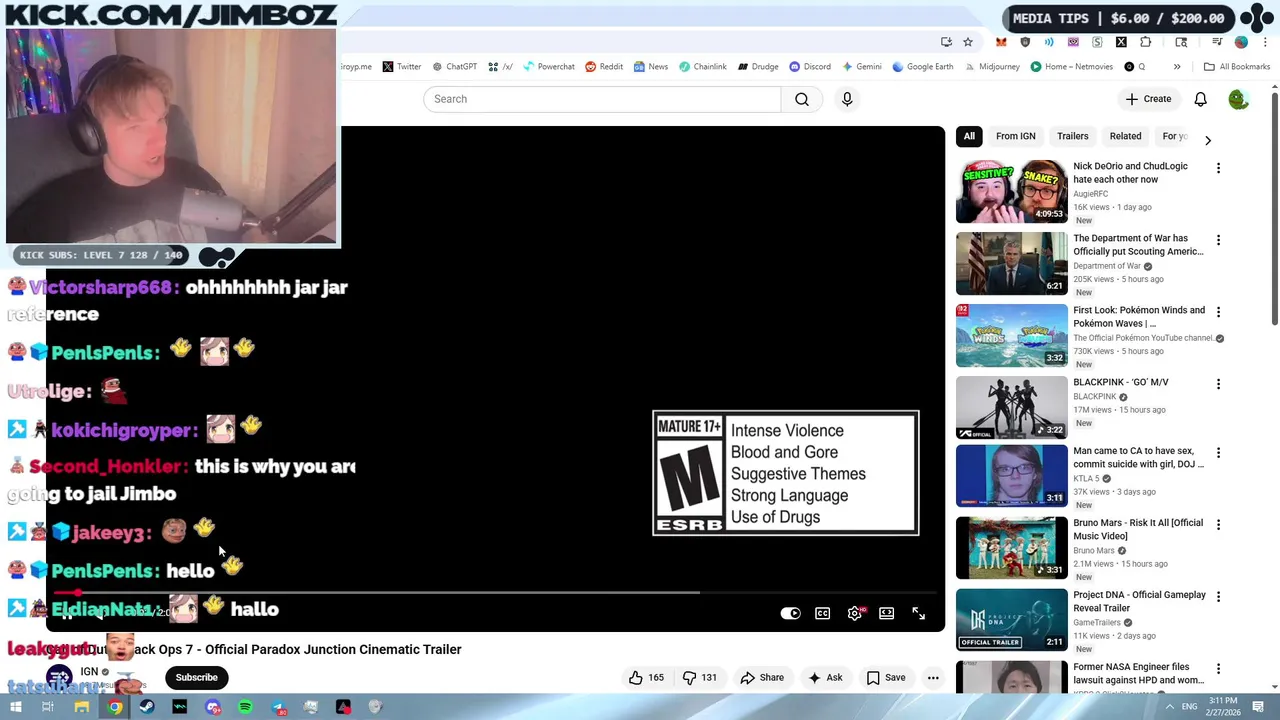Filter suggestions by From IGN

point(1015,136)
